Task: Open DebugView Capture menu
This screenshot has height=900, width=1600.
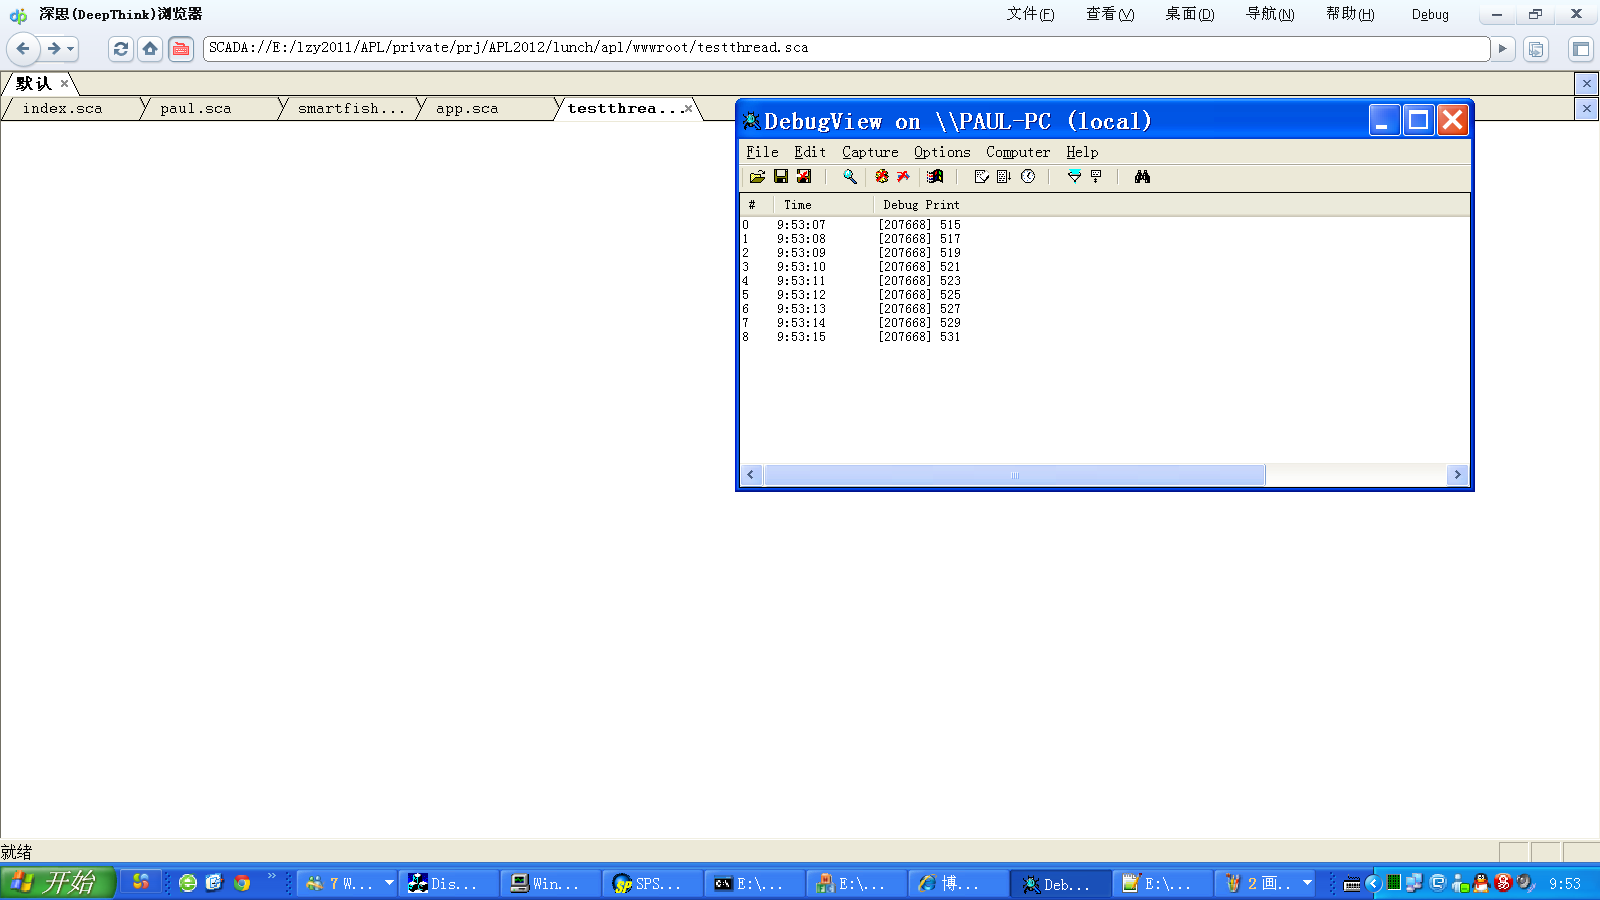Action: [870, 152]
